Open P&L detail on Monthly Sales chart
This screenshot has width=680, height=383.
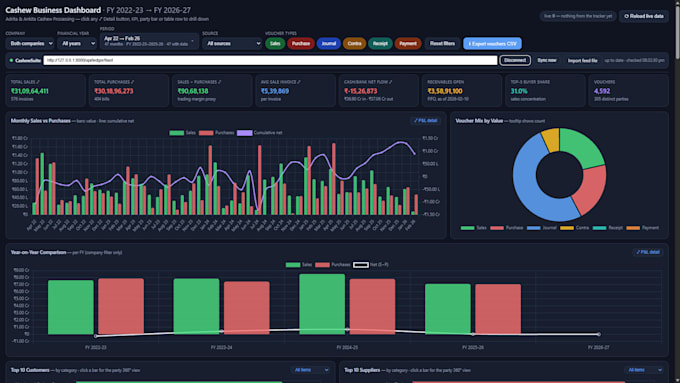(x=425, y=121)
